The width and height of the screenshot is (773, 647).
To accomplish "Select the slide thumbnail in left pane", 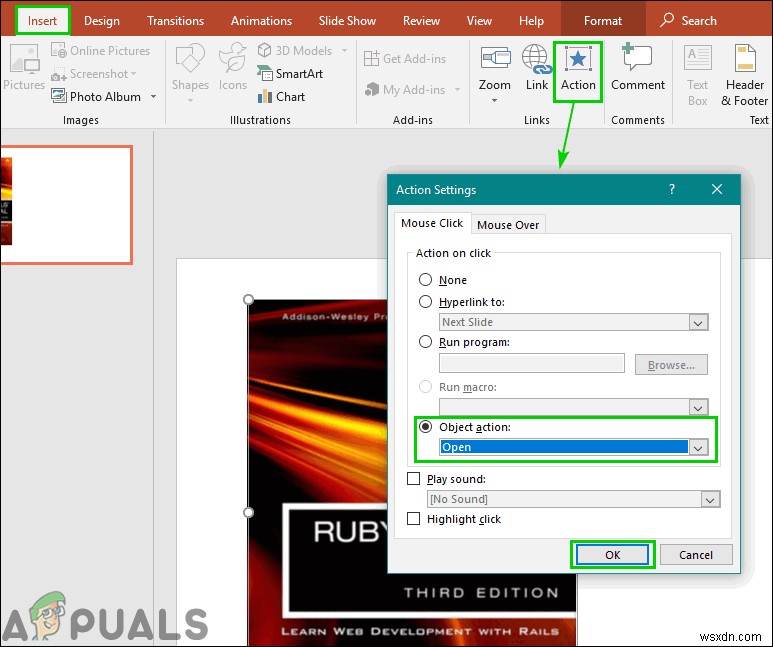I will pos(66,205).
